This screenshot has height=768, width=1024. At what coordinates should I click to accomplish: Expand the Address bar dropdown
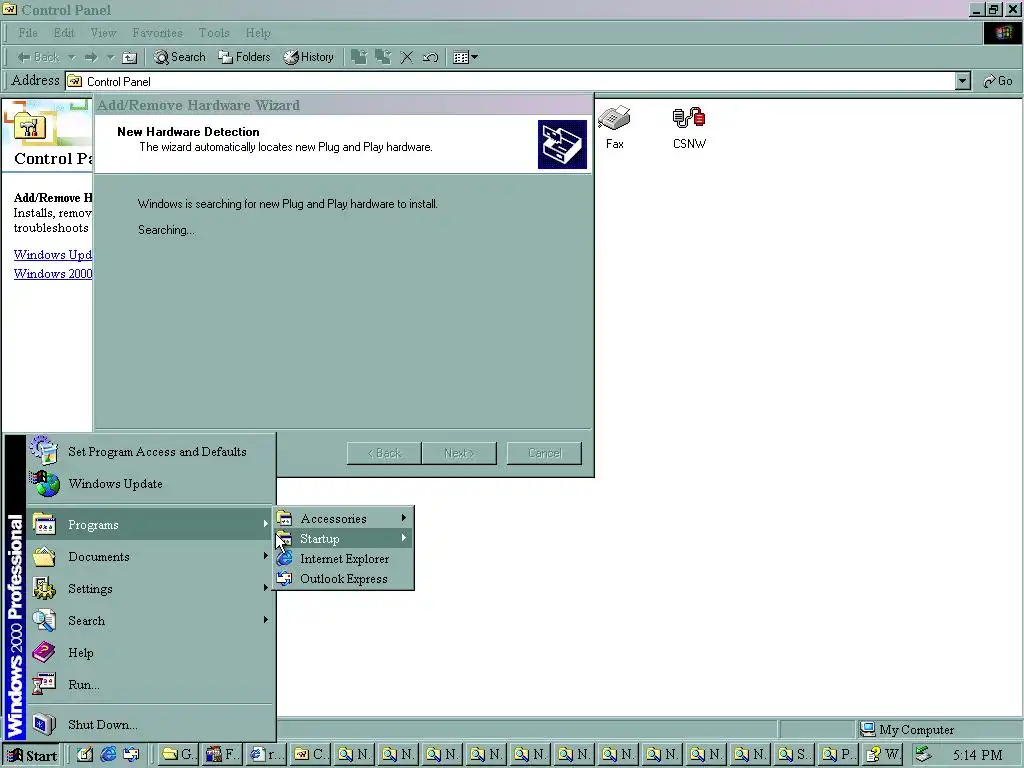click(x=962, y=81)
